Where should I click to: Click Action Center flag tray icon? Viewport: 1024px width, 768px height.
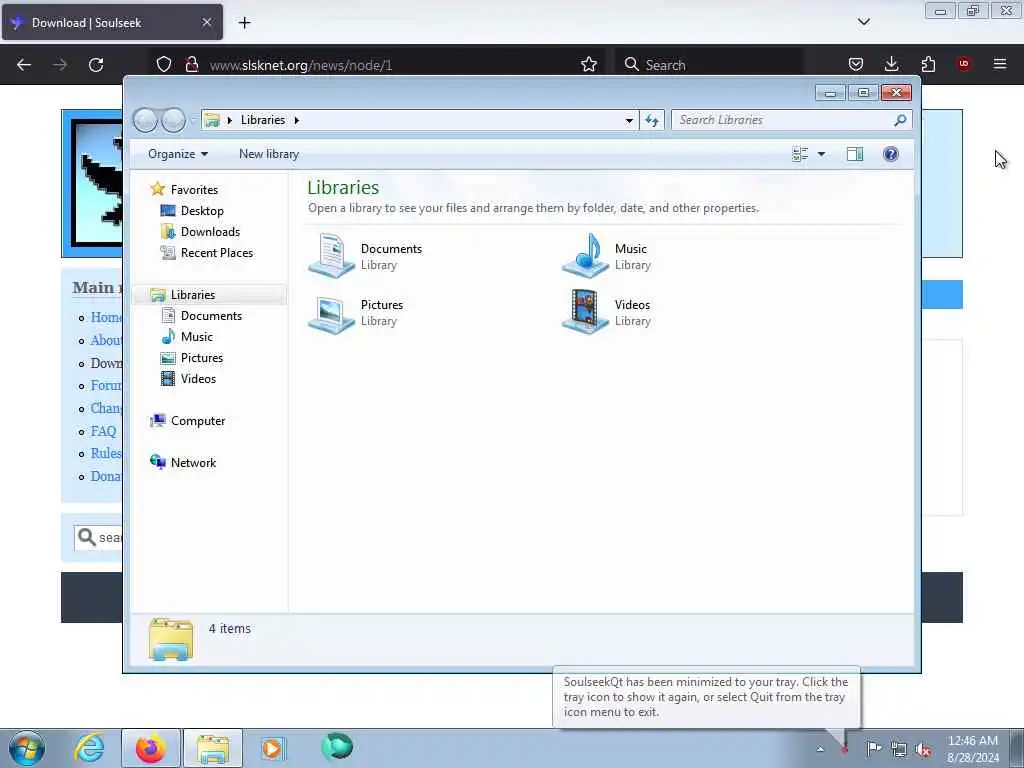click(874, 748)
